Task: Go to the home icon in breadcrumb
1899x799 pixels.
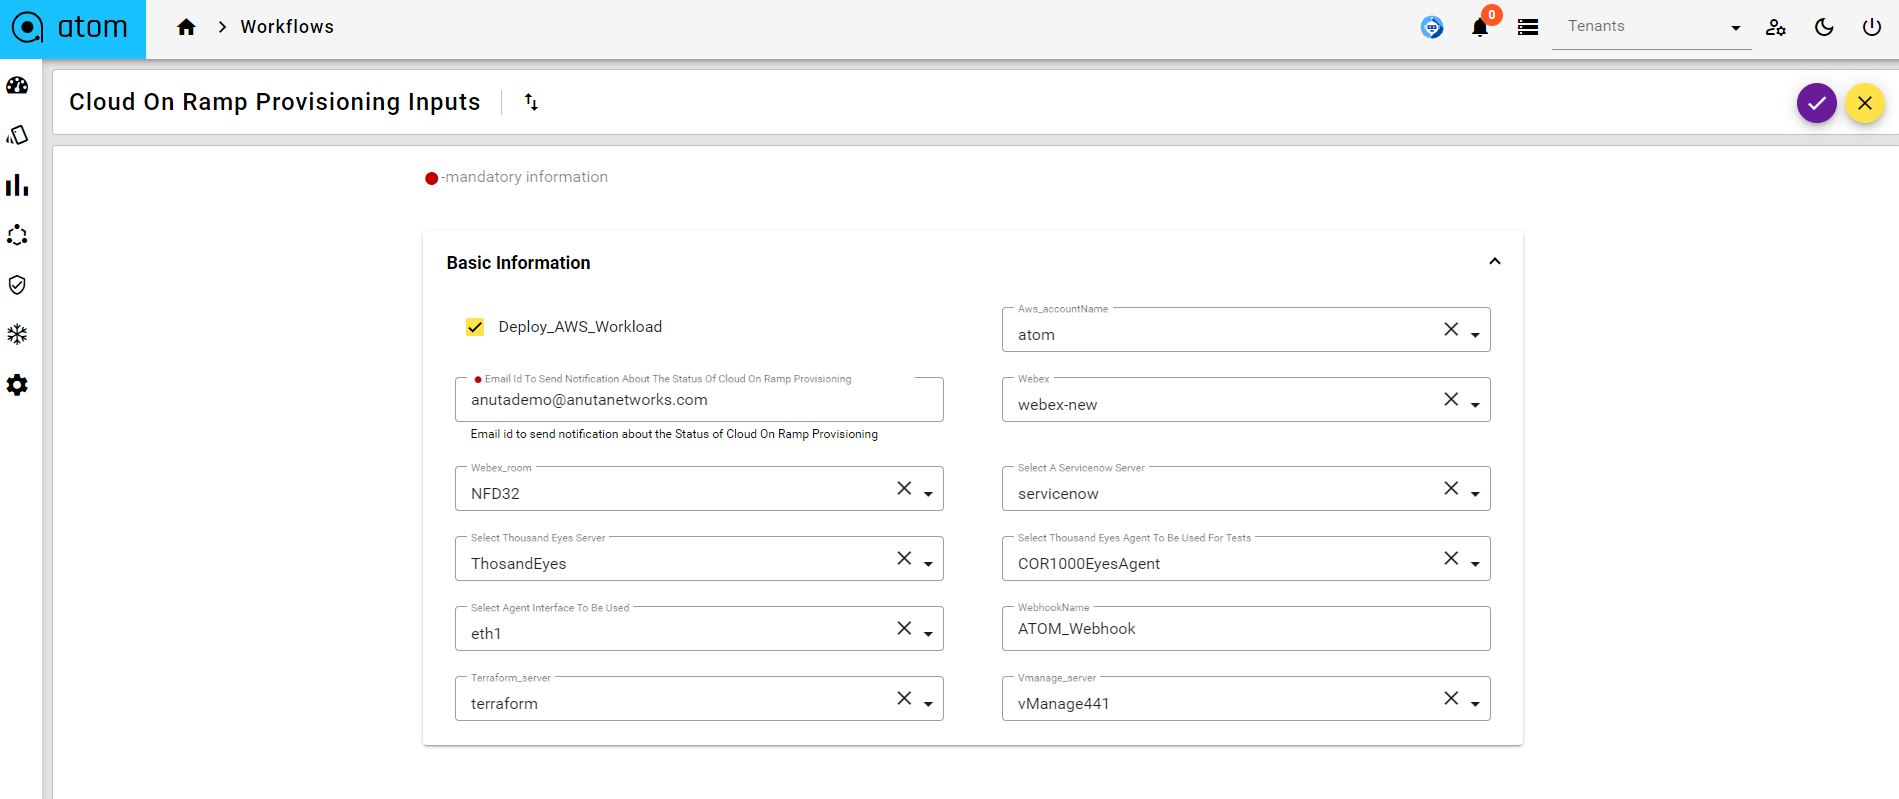Action: point(186,27)
